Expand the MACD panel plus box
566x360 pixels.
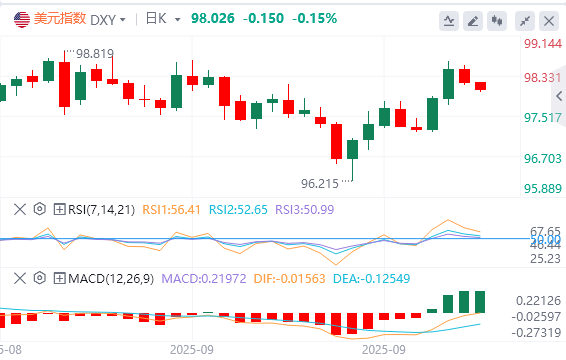tap(59, 278)
